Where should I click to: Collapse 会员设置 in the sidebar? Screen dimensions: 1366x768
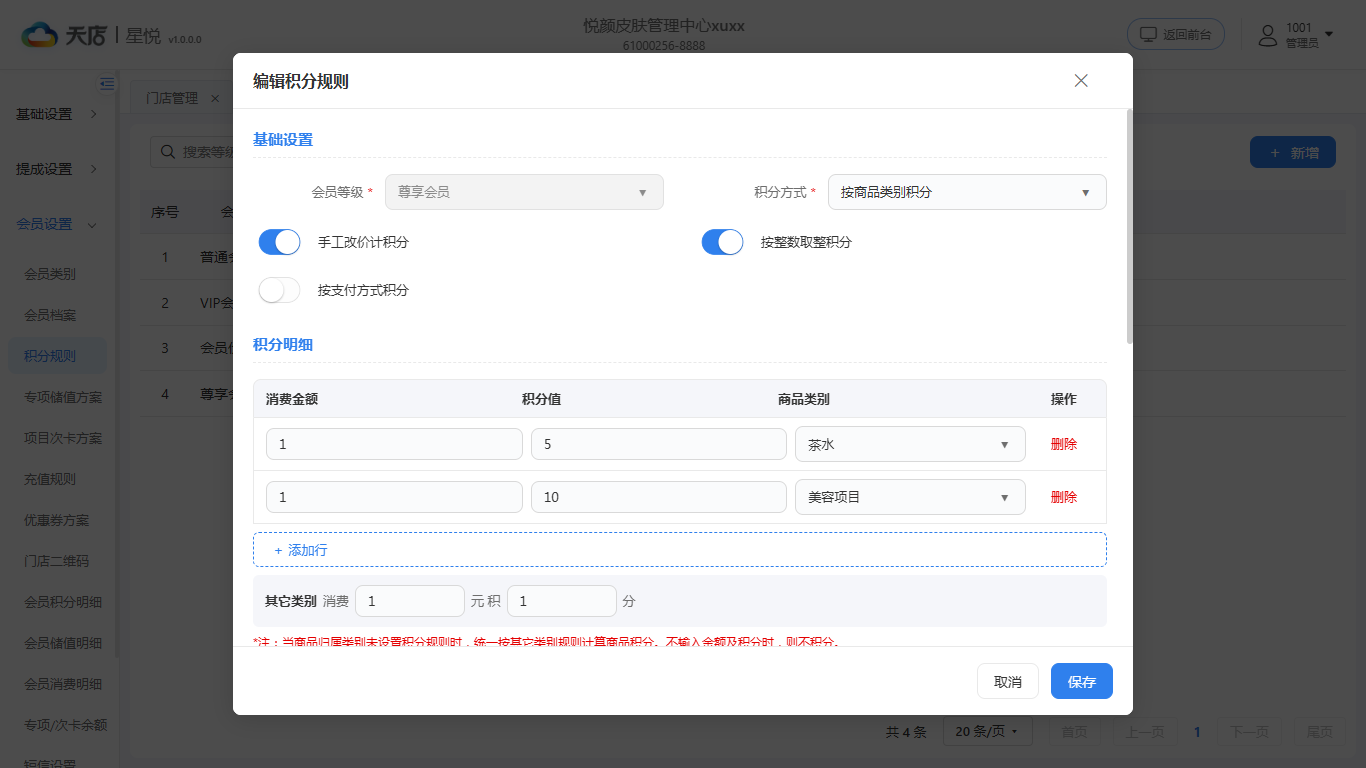tap(58, 224)
